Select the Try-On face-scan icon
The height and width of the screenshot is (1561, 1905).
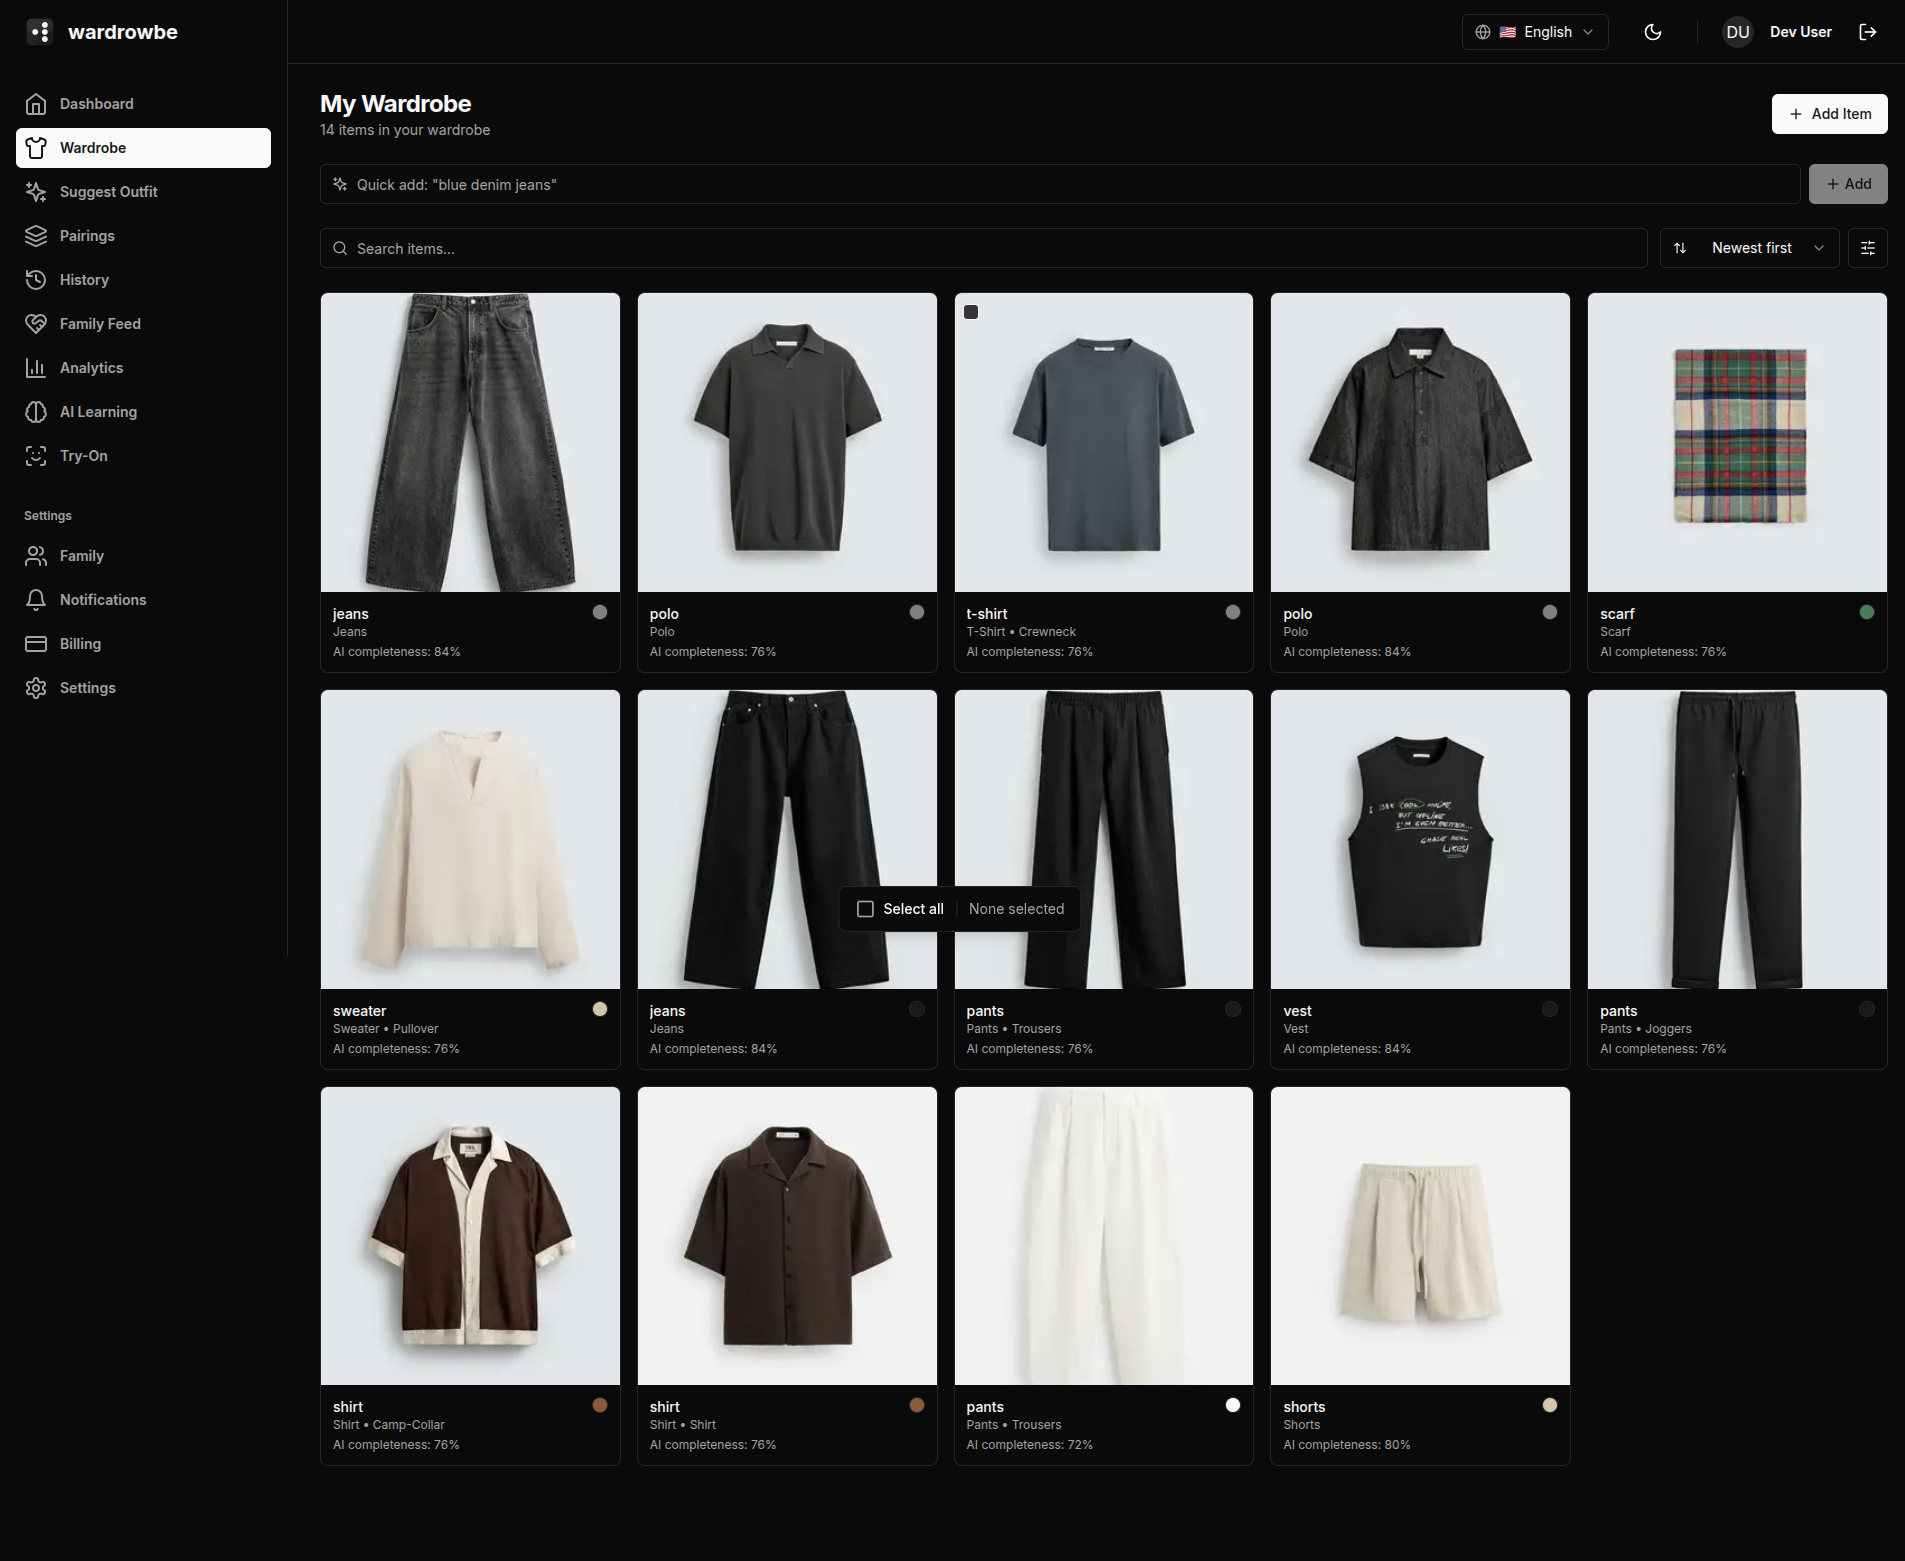coord(36,455)
